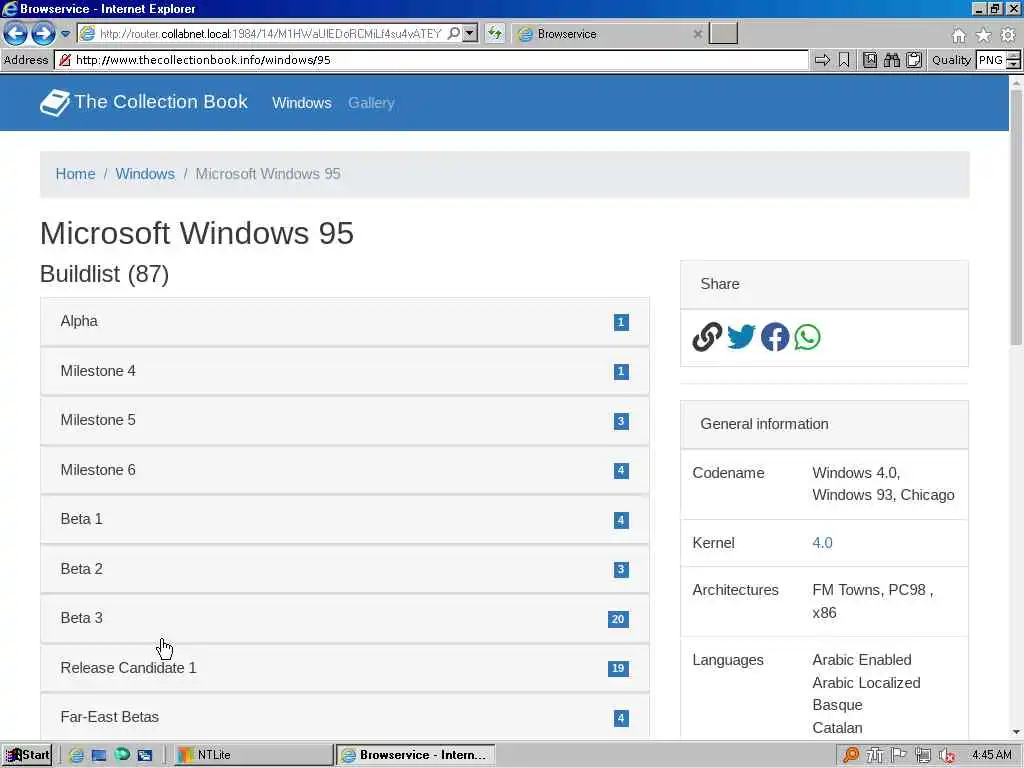Click the Browservice toolbar icon right of bookmark
Viewport: 1024px width, 768px height.
870,60
